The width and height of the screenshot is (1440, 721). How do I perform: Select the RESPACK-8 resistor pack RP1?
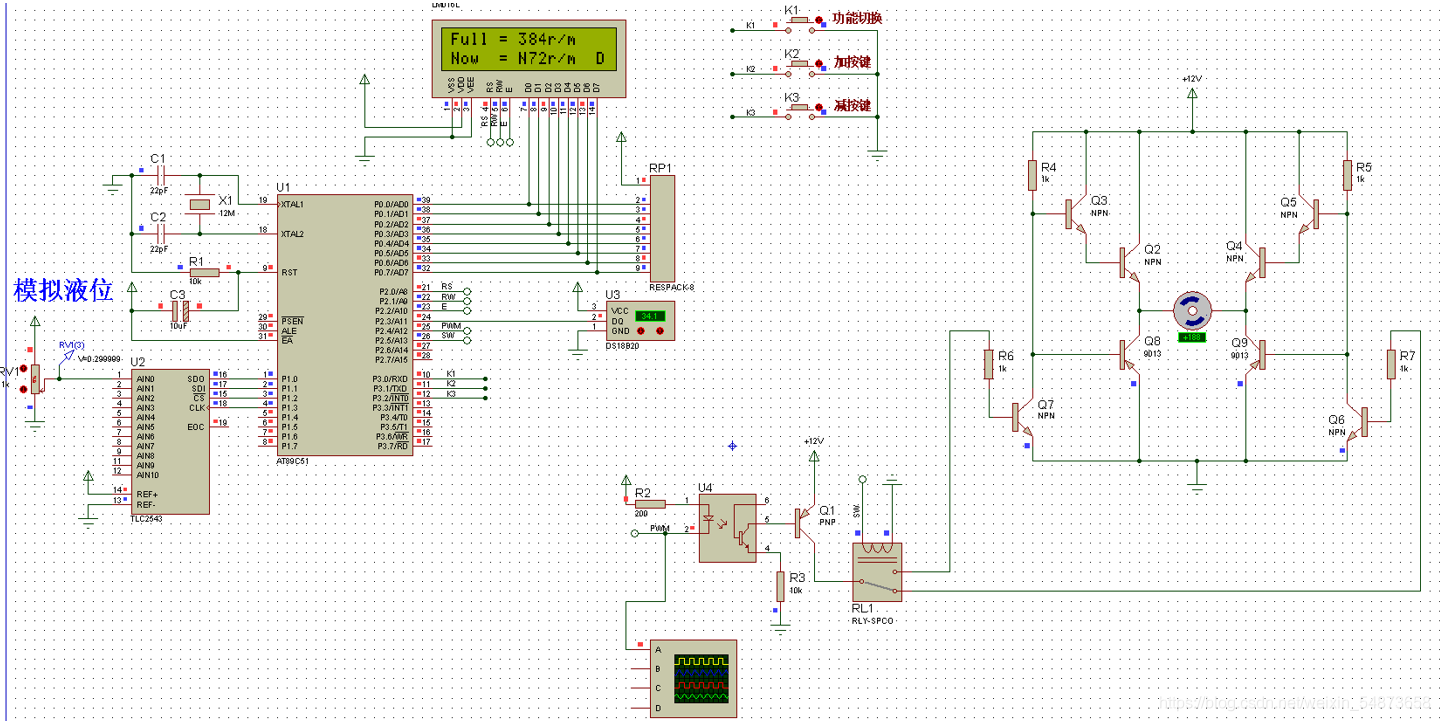tap(662, 229)
